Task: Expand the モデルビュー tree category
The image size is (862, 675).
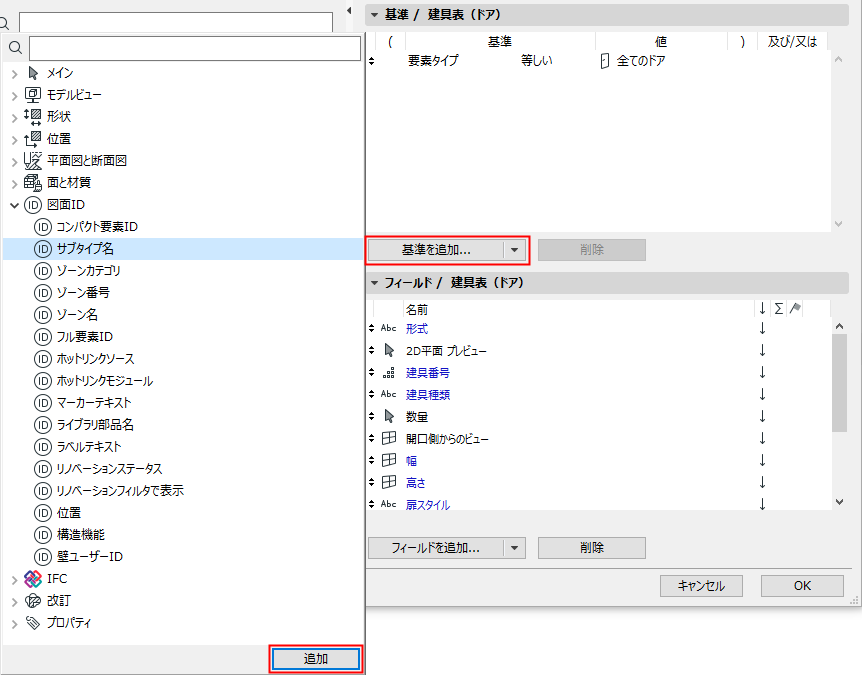Action: coord(15,95)
